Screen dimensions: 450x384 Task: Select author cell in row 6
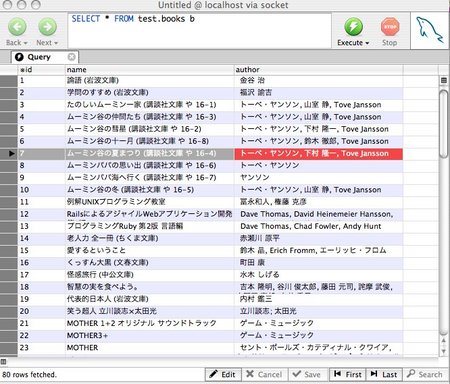319,141
